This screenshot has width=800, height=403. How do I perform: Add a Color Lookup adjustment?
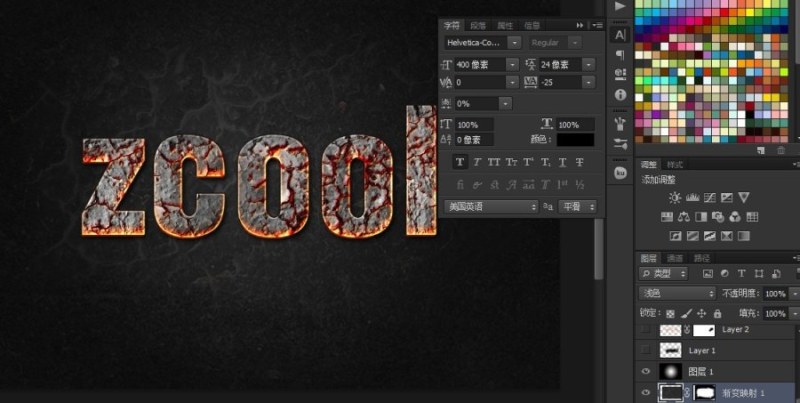(x=752, y=217)
